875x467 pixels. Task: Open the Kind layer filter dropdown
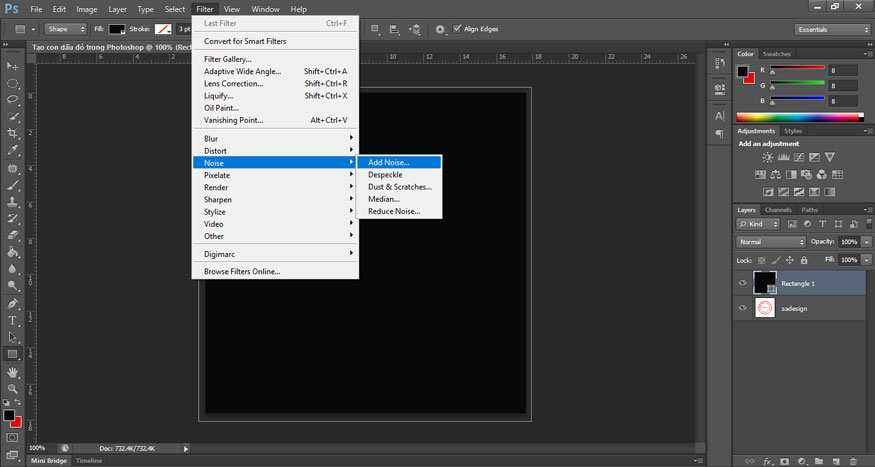[758, 224]
